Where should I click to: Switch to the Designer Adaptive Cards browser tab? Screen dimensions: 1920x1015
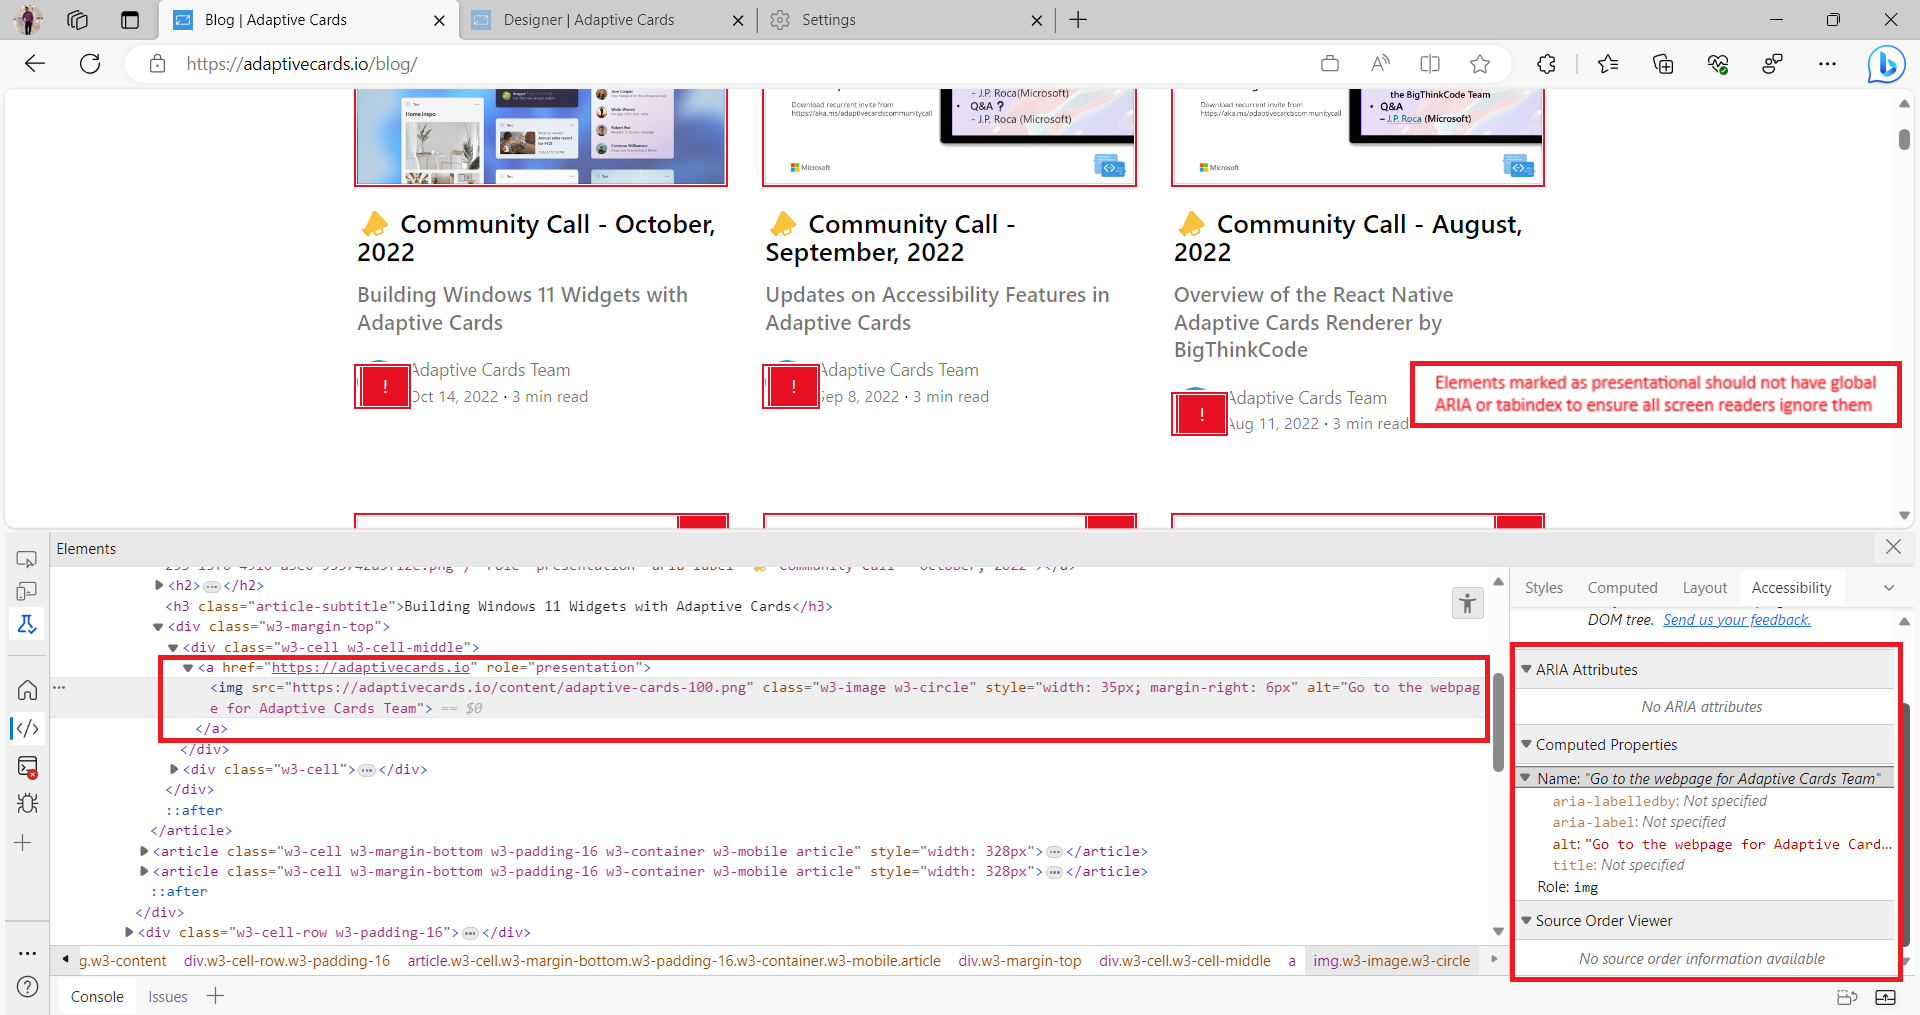click(590, 19)
